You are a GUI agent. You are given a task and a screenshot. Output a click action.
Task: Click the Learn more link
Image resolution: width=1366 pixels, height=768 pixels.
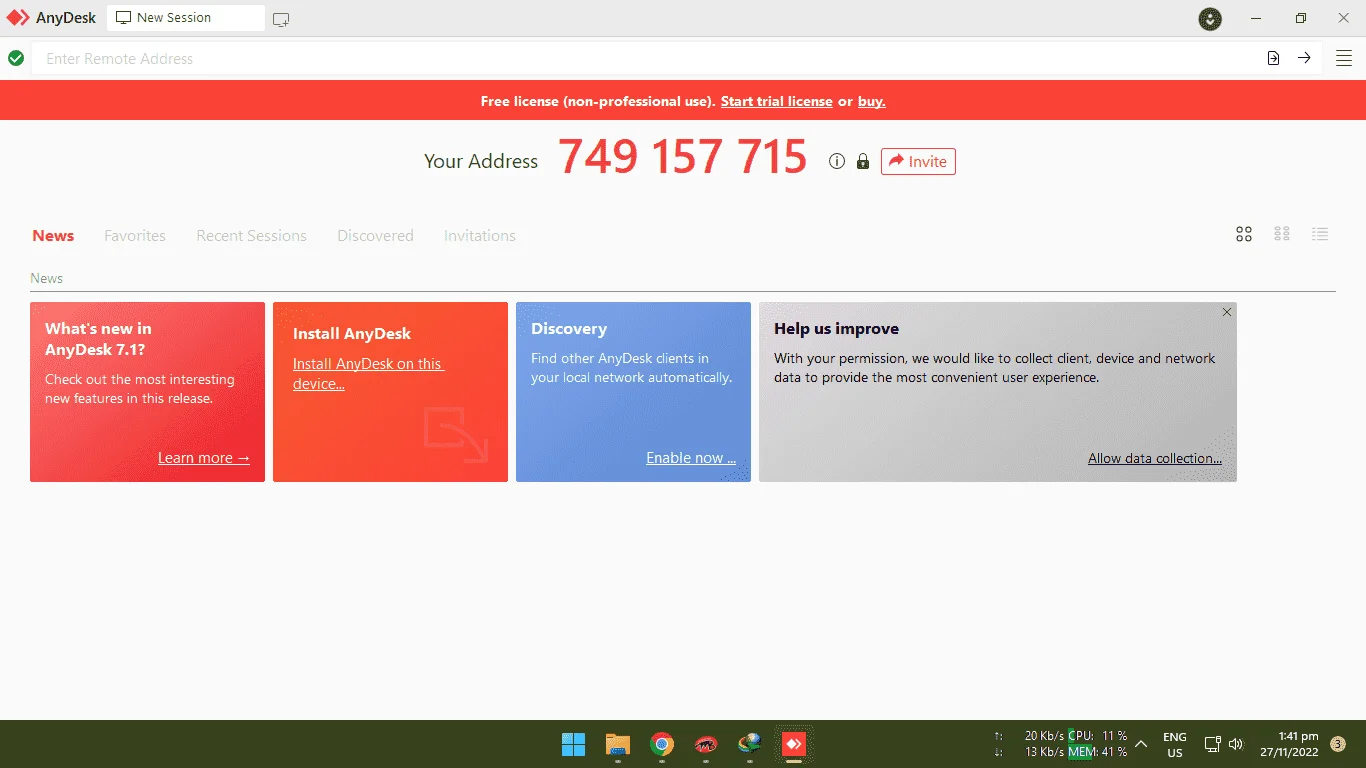(204, 458)
